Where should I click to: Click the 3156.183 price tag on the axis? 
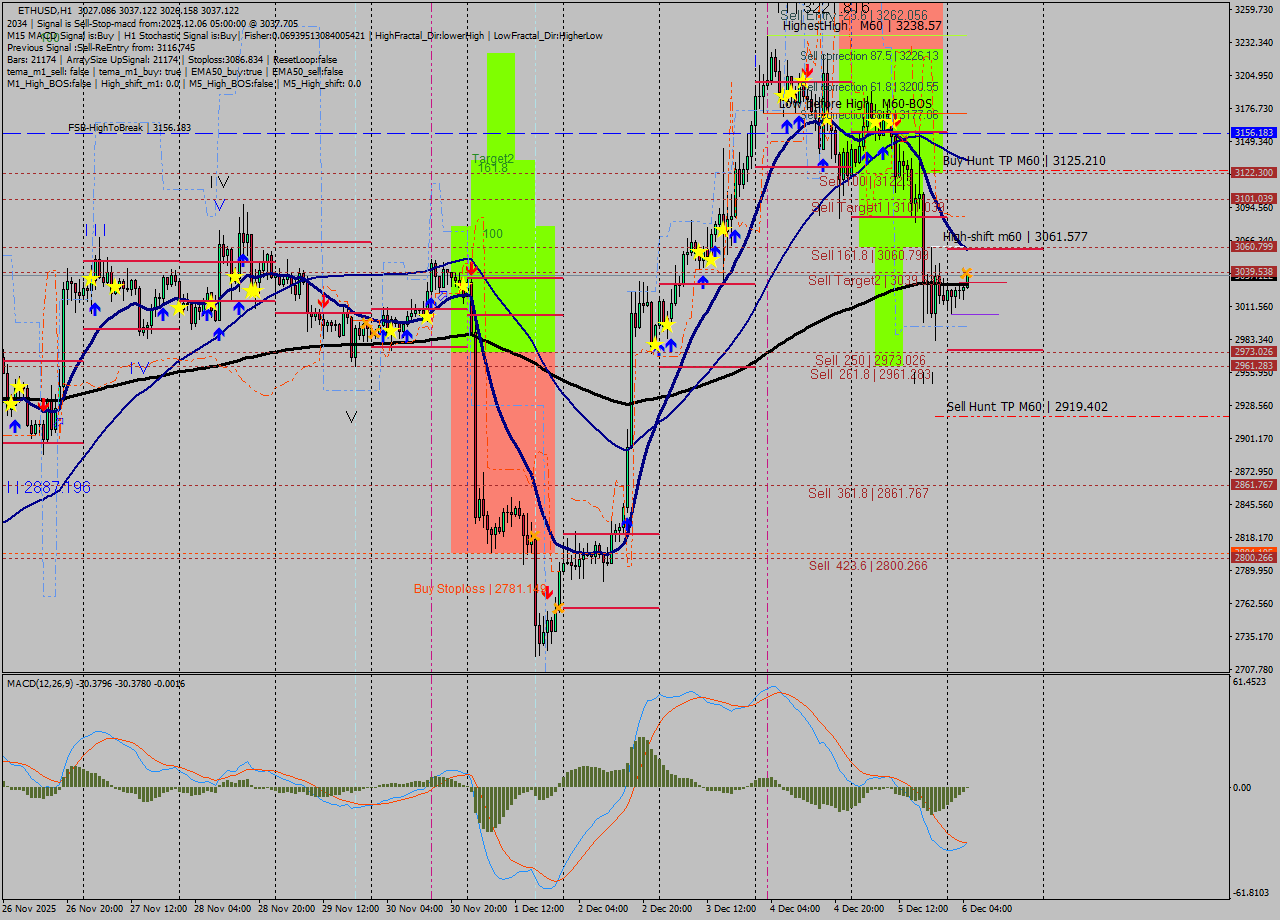[x=1253, y=133]
